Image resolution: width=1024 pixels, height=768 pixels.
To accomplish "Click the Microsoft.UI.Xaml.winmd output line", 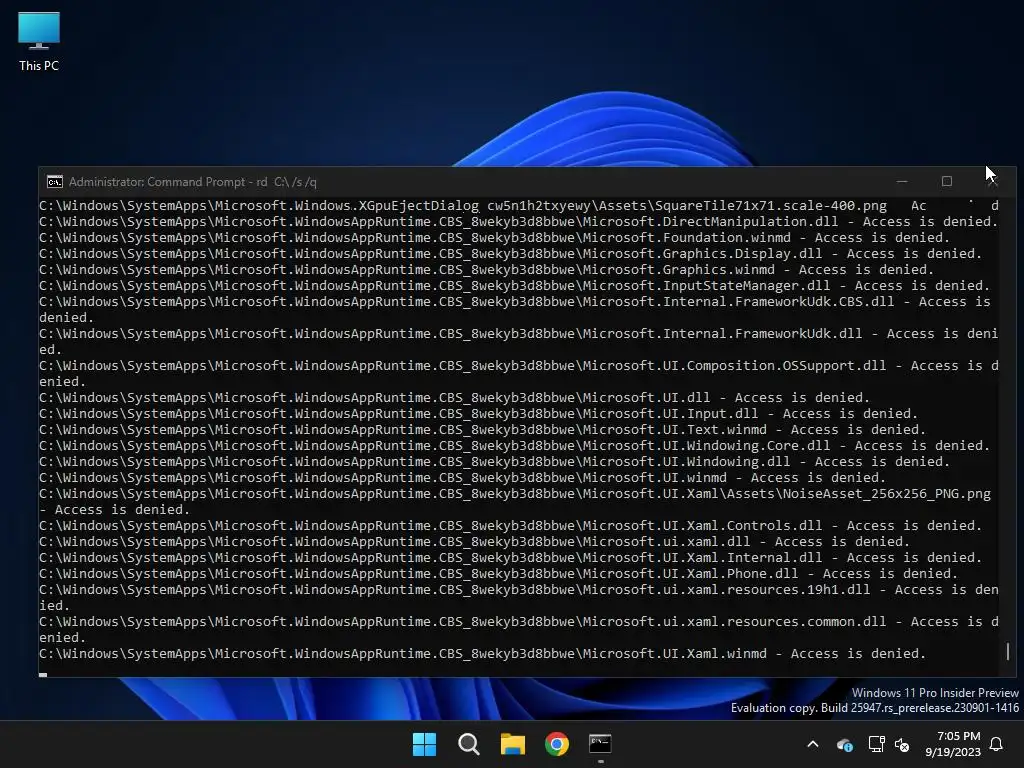I will [x=483, y=654].
